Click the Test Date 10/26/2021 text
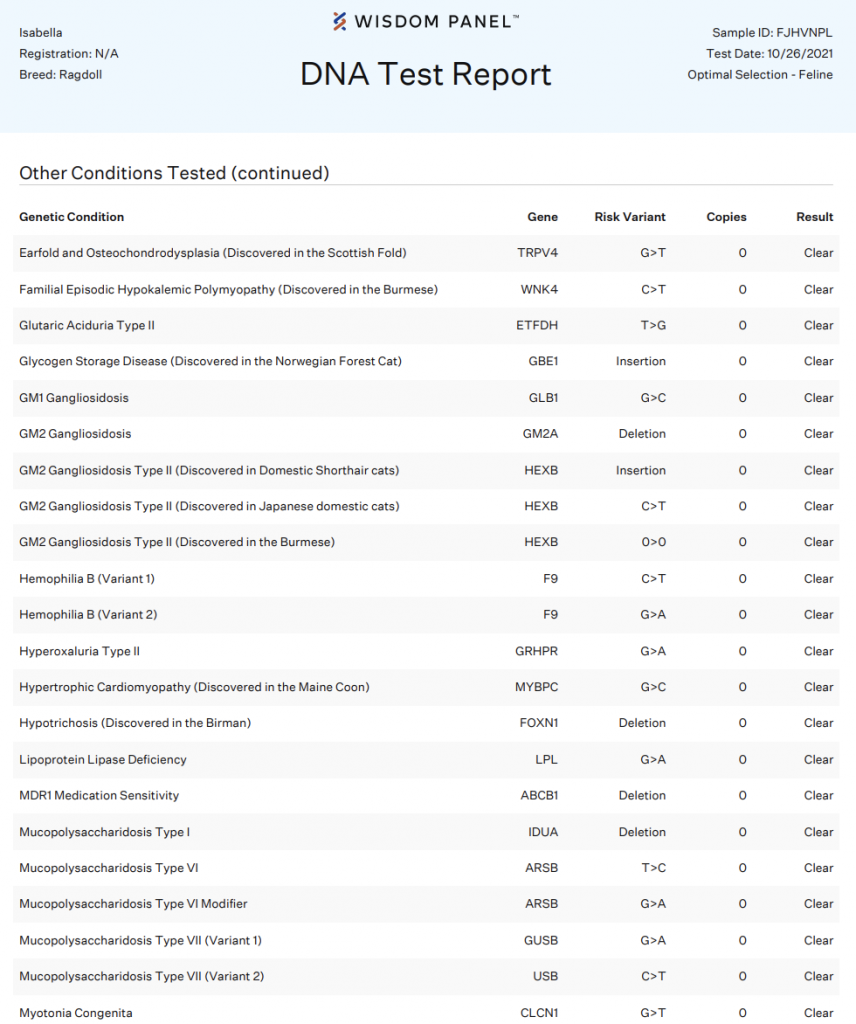 [x=769, y=54]
